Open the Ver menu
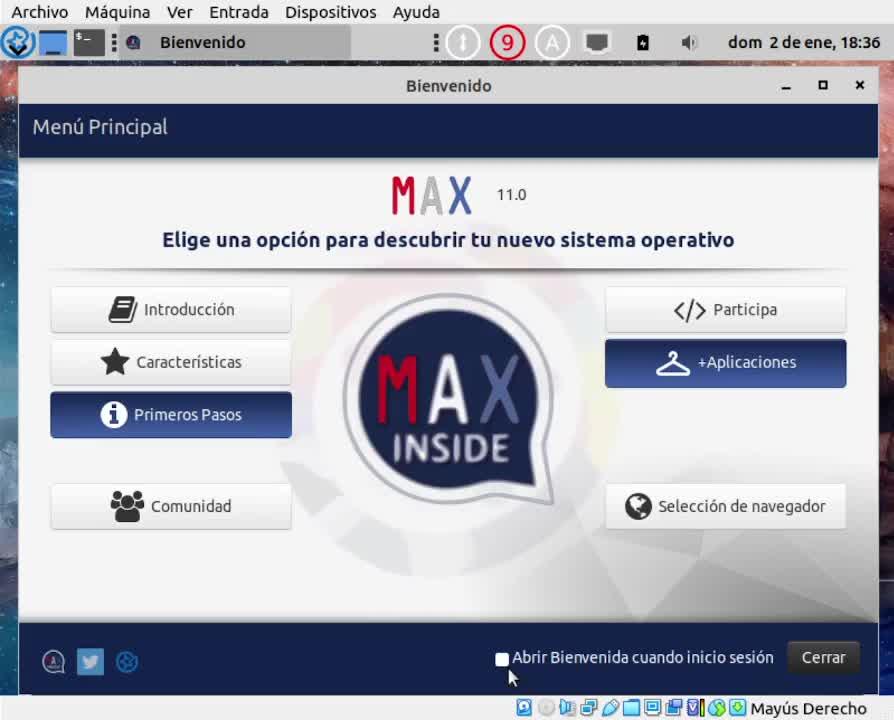The image size is (894, 720). click(x=180, y=12)
